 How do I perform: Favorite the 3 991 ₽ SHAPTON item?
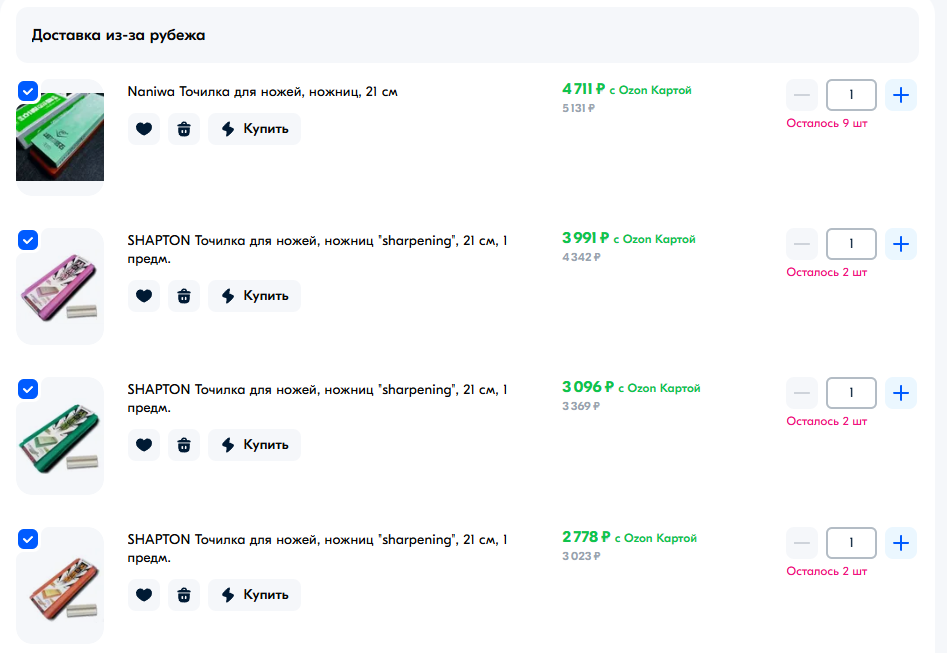pos(144,296)
